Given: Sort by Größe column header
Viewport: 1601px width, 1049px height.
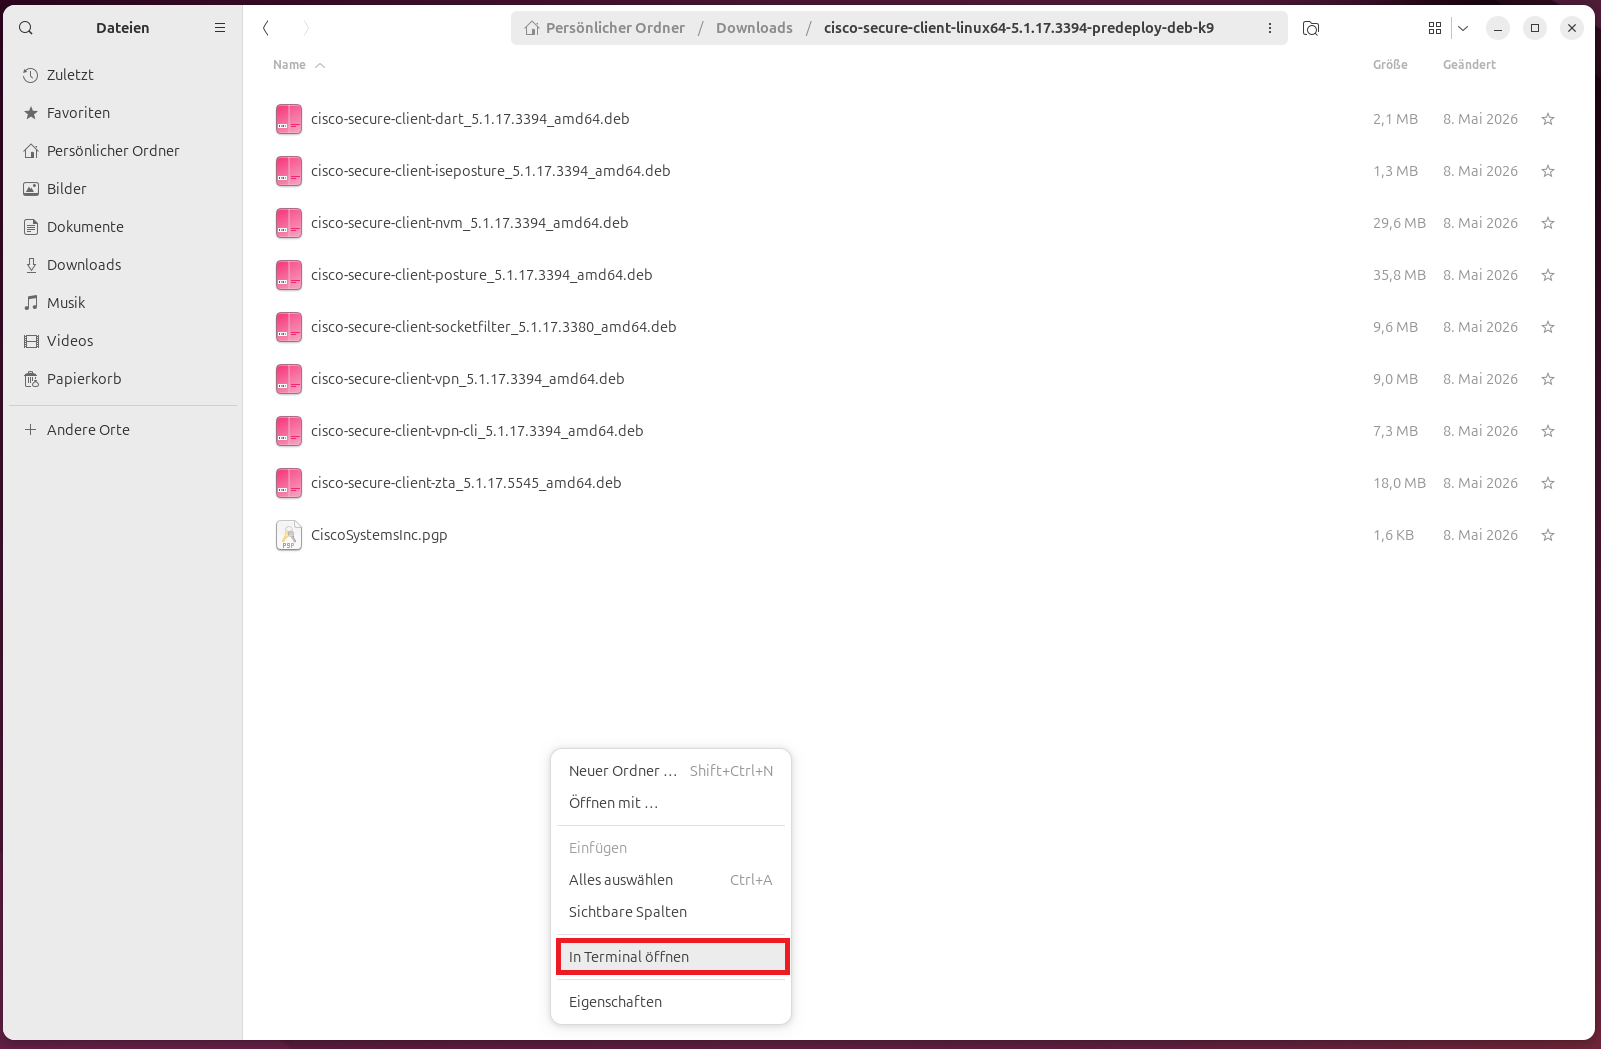Looking at the screenshot, I should 1390,65.
